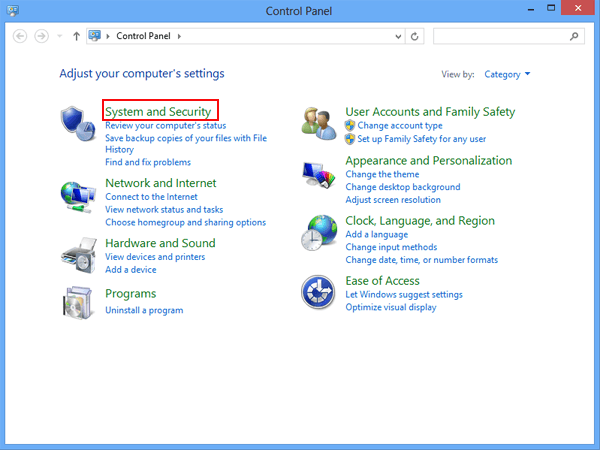Focus the Search Control Panel box

[x=509, y=36]
